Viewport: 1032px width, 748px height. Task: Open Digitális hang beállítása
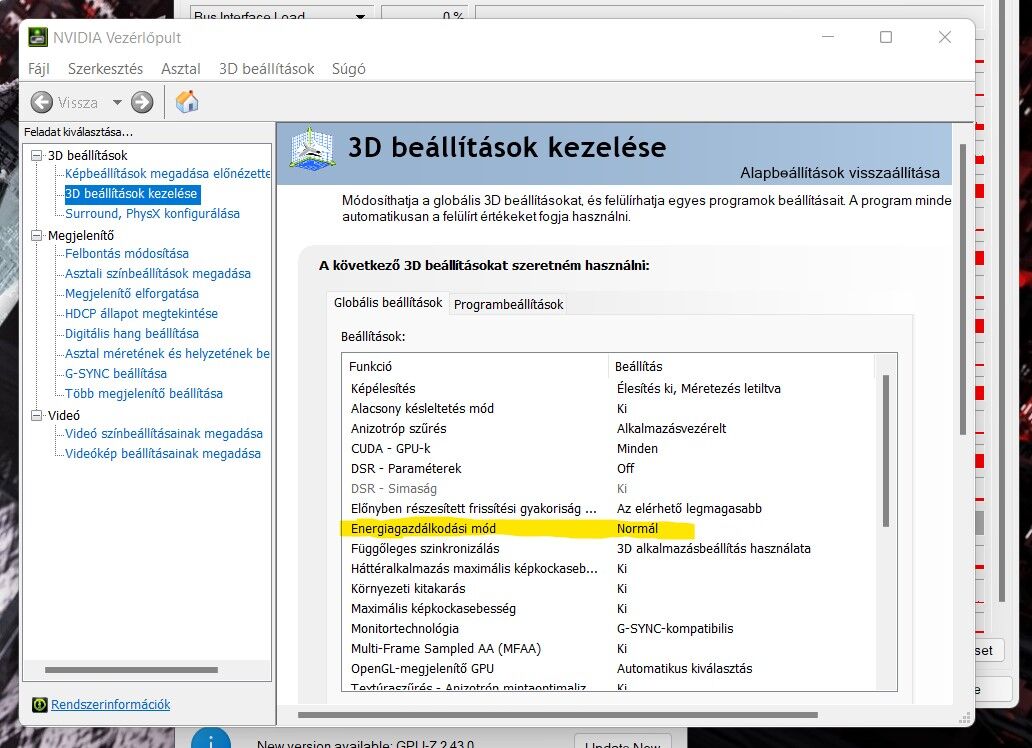132,334
